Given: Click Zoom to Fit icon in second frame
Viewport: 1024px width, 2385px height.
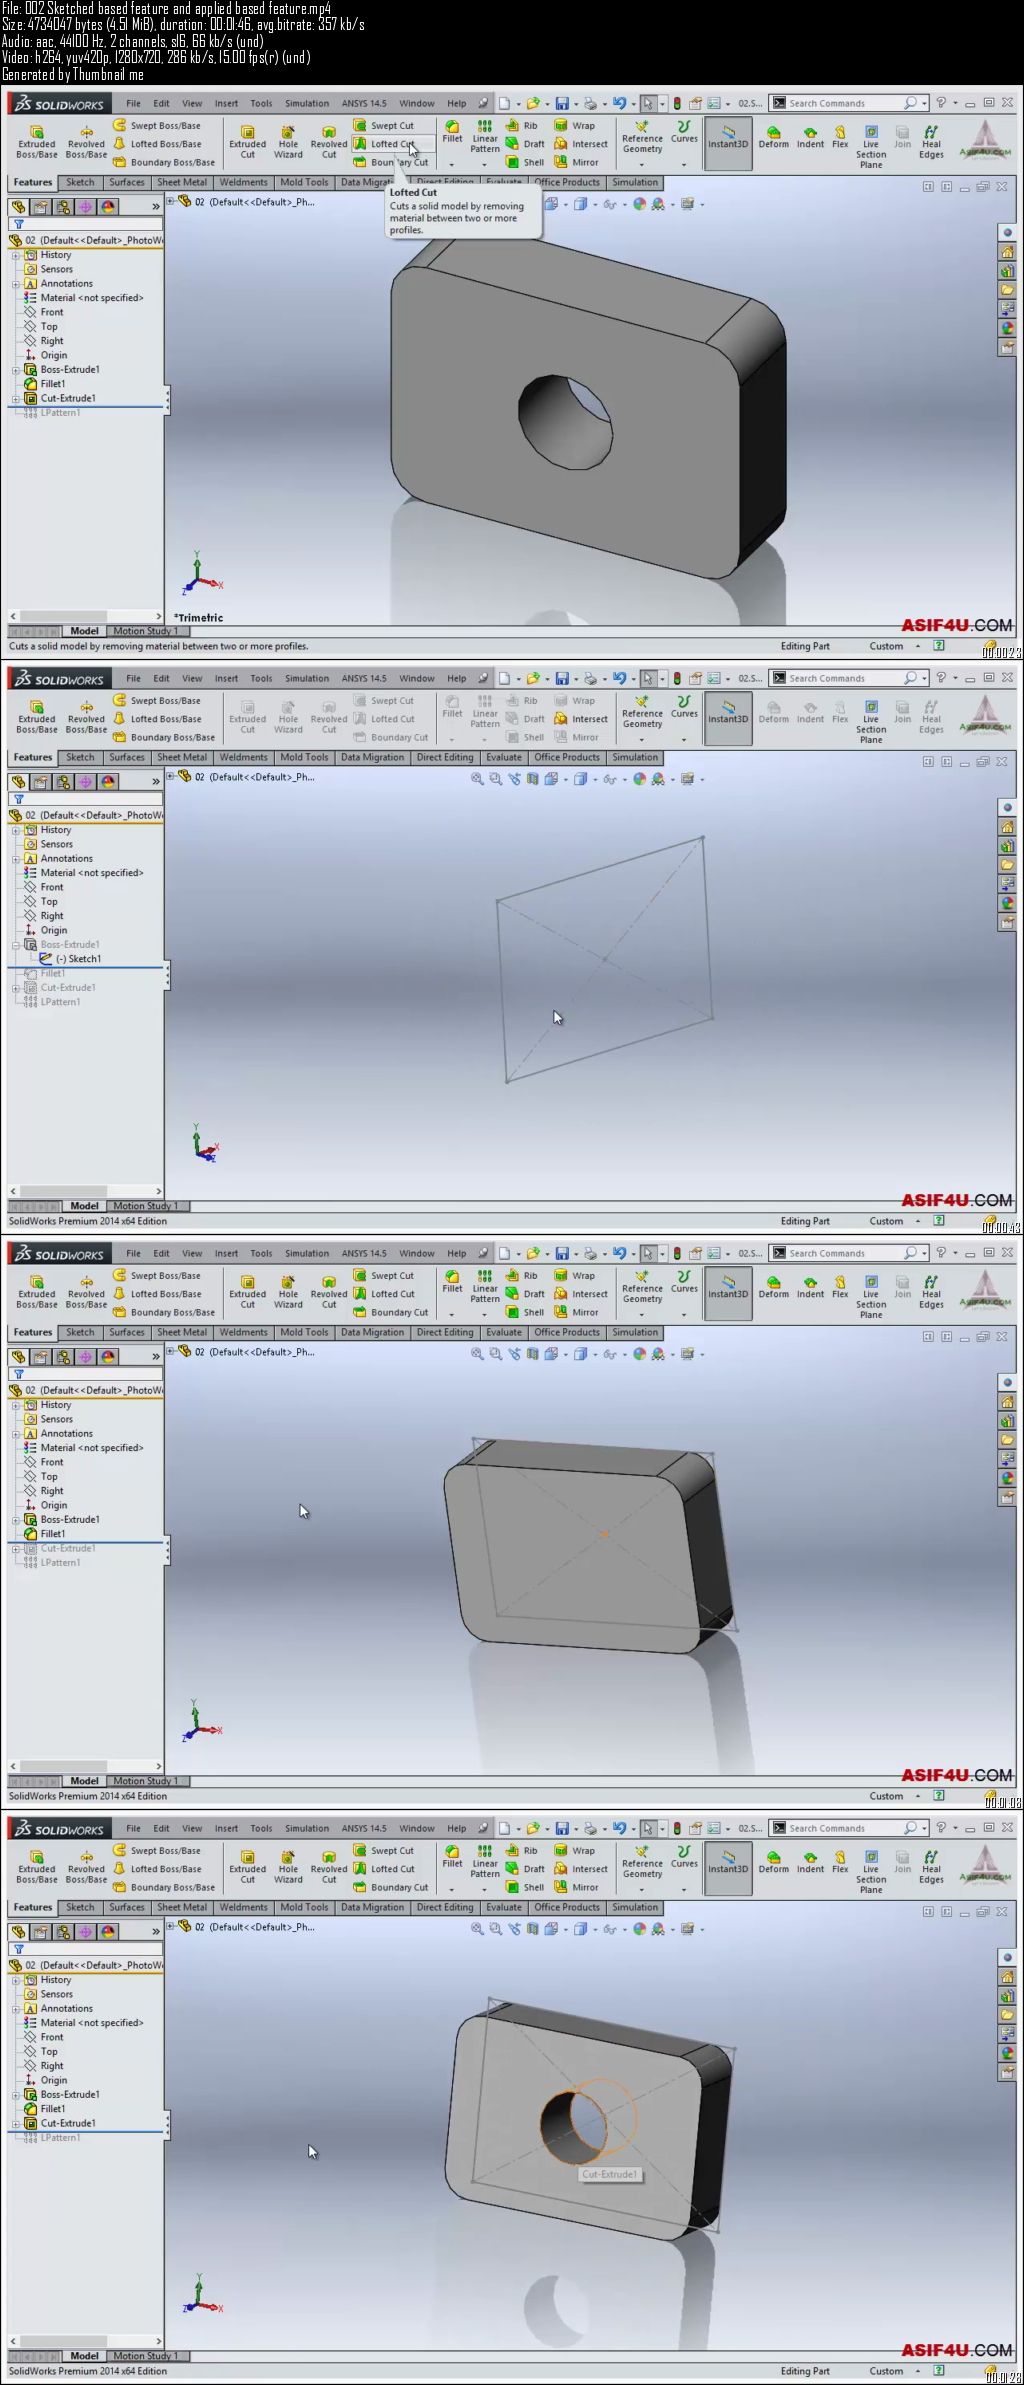Looking at the screenshot, I should coord(477,779).
